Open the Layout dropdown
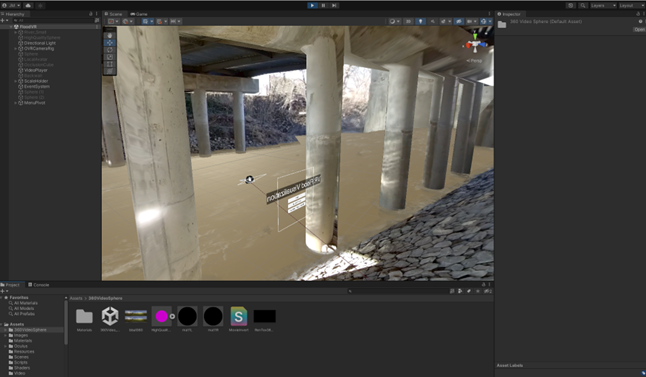This screenshot has width=646, height=377. [632, 5]
